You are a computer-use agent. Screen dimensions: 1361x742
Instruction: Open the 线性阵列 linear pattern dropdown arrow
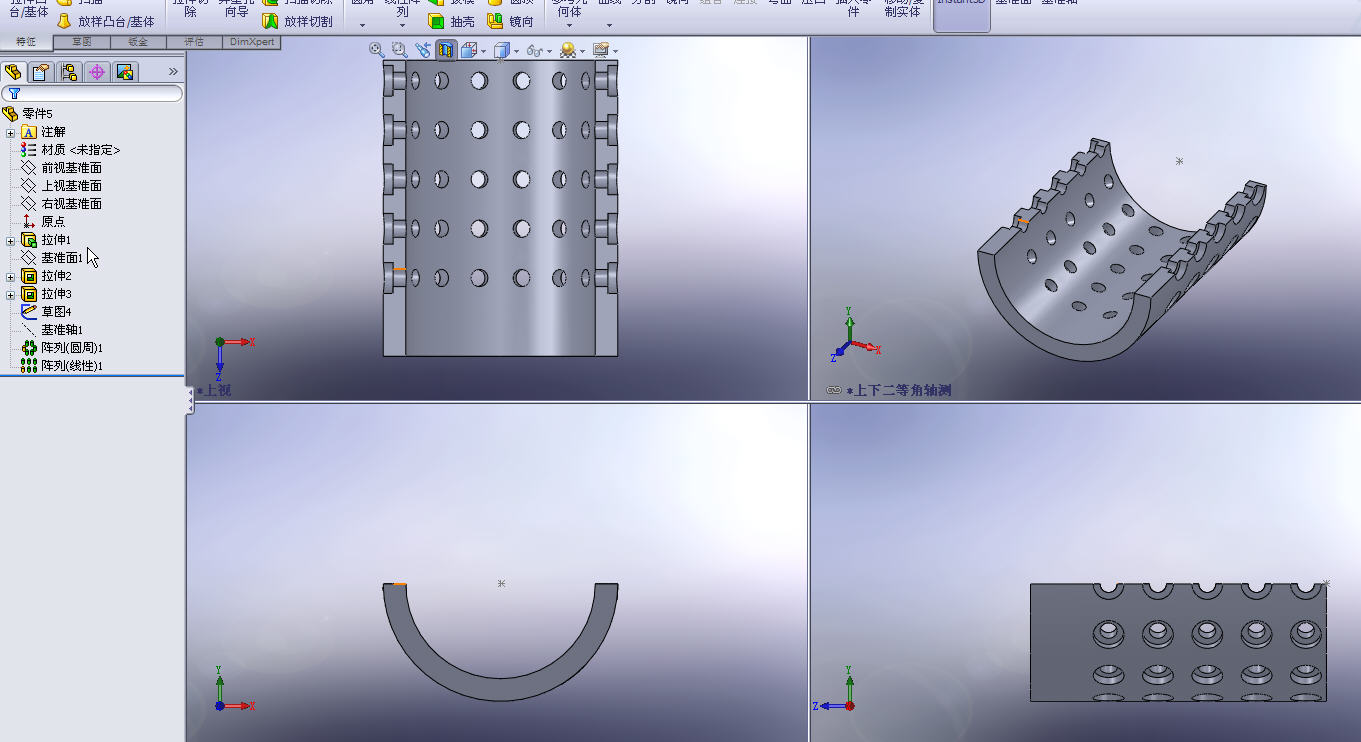pos(402,25)
